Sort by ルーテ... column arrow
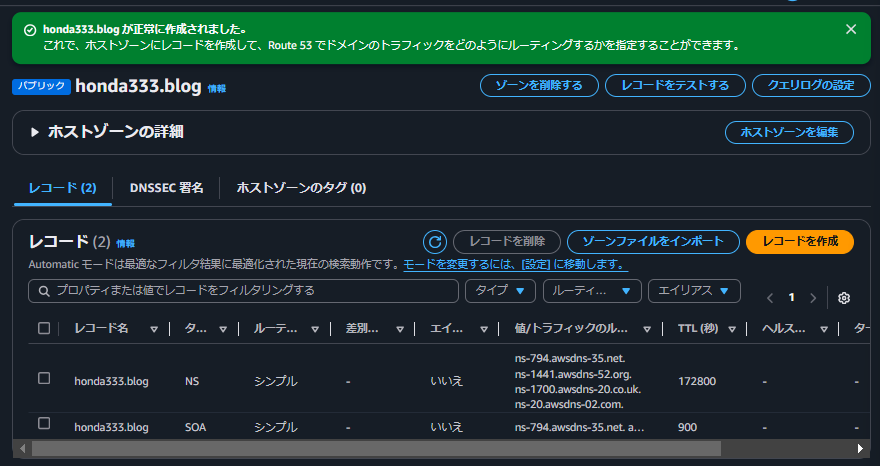Image resolution: width=880 pixels, height=466 pixels. 315,330
